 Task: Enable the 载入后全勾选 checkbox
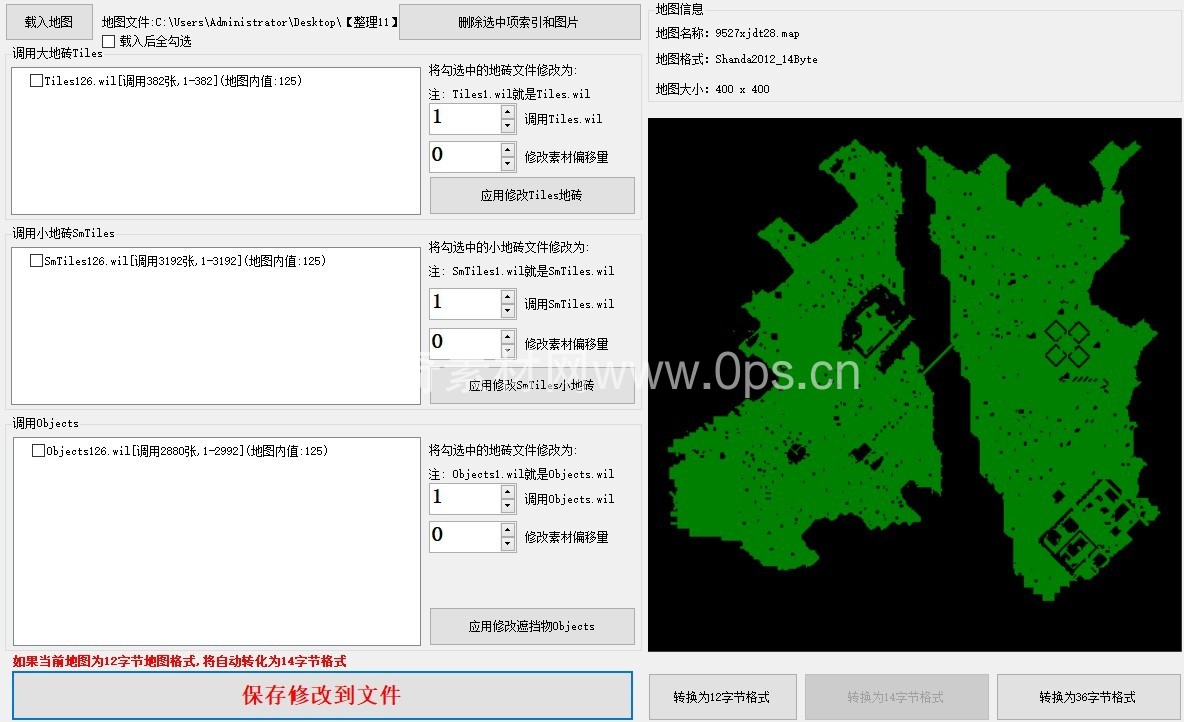point(109,41)
